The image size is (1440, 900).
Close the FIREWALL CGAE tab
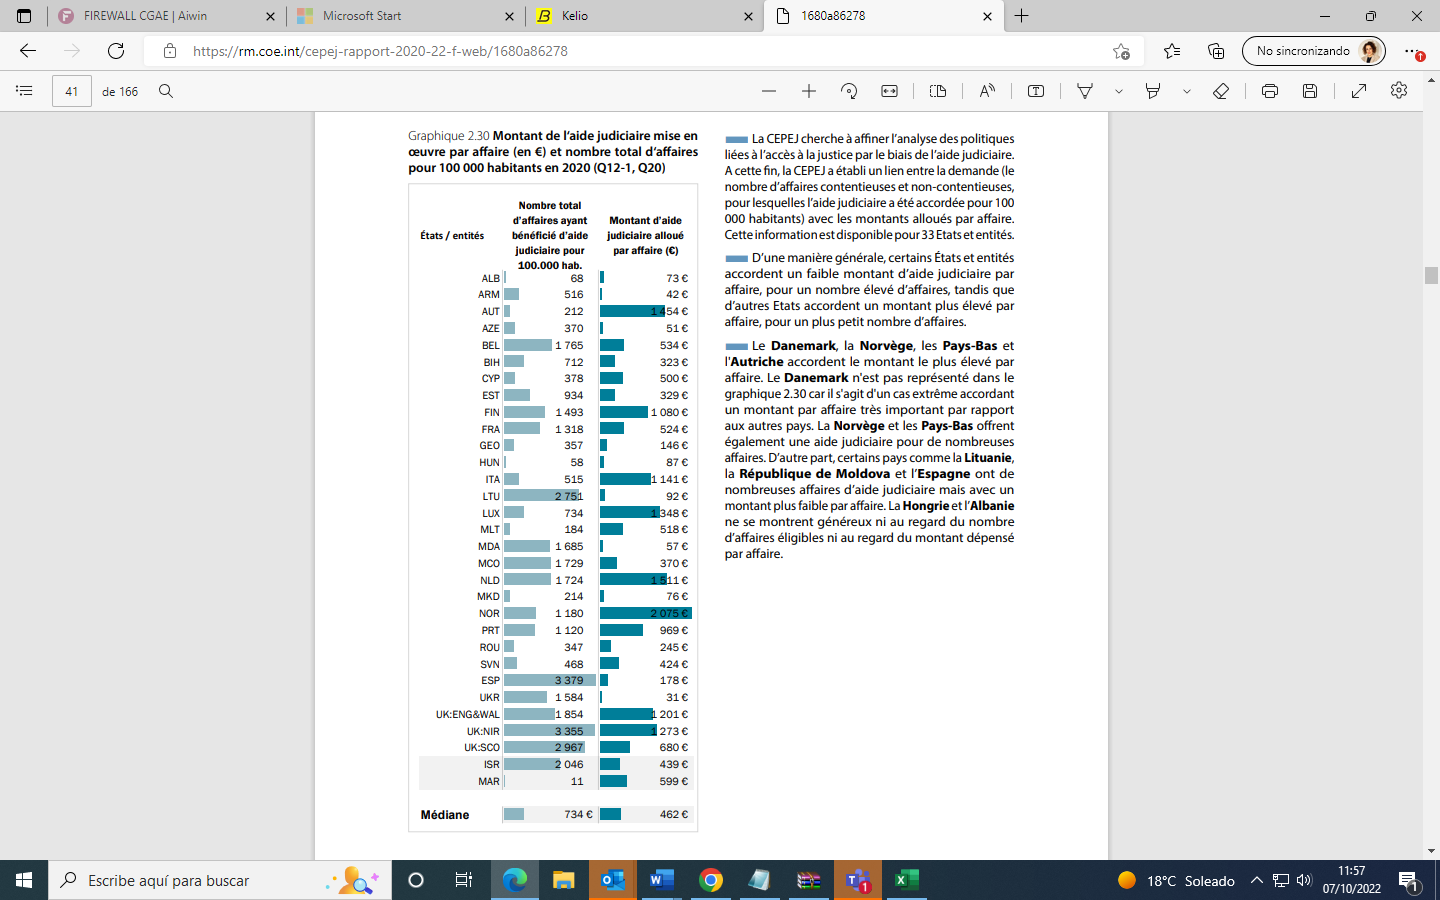coord(271,16)
